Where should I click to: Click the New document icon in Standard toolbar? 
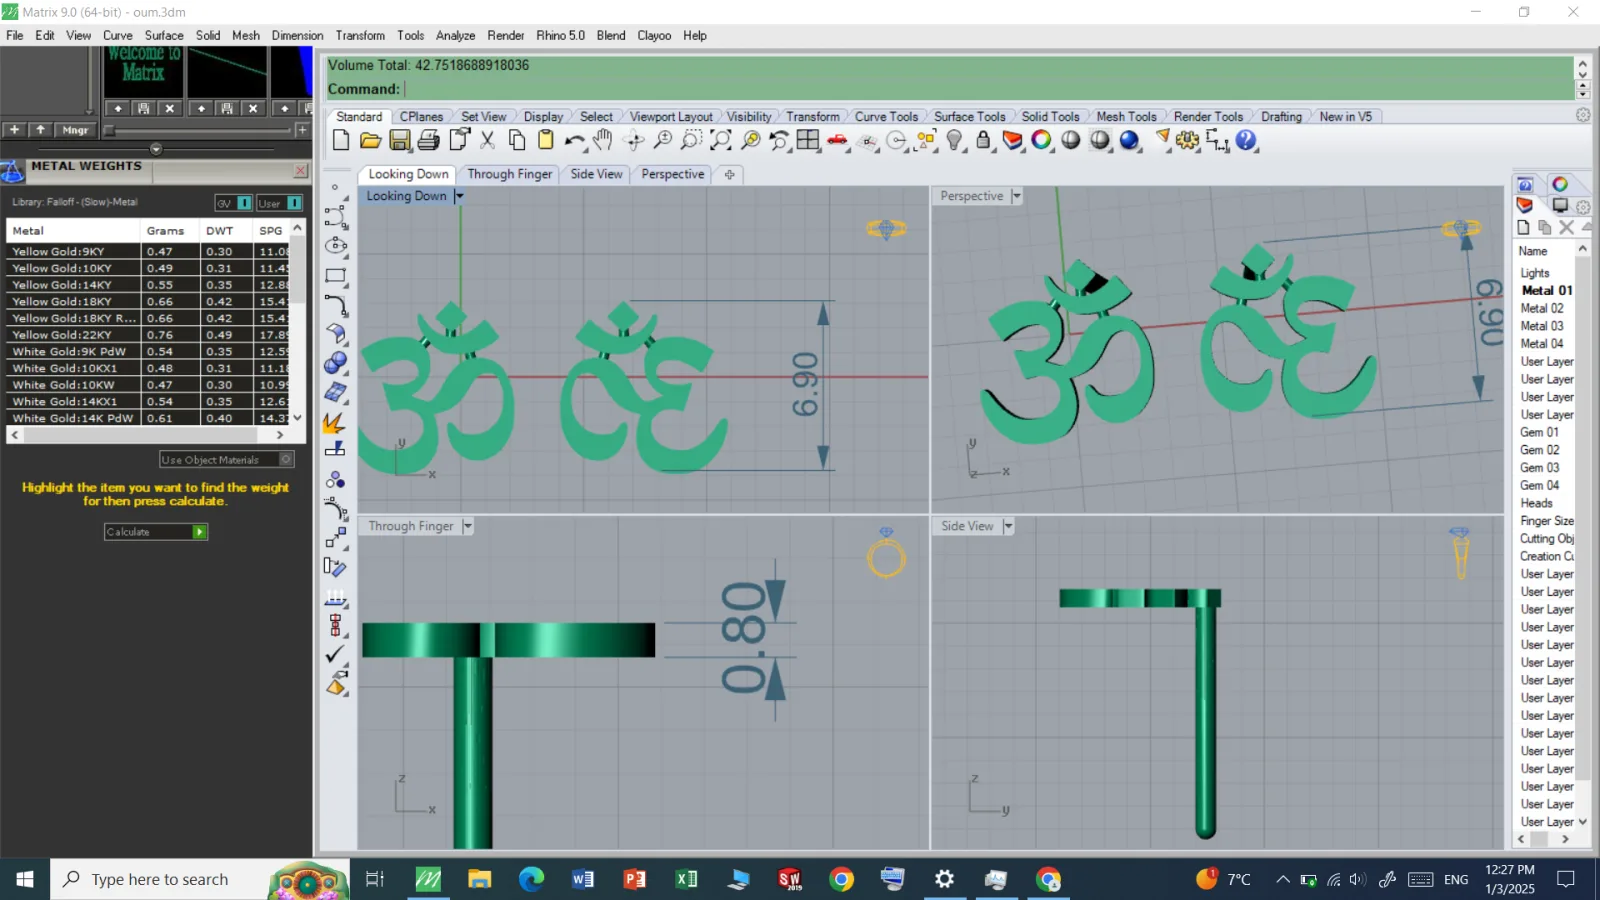(x=341, y=140)
